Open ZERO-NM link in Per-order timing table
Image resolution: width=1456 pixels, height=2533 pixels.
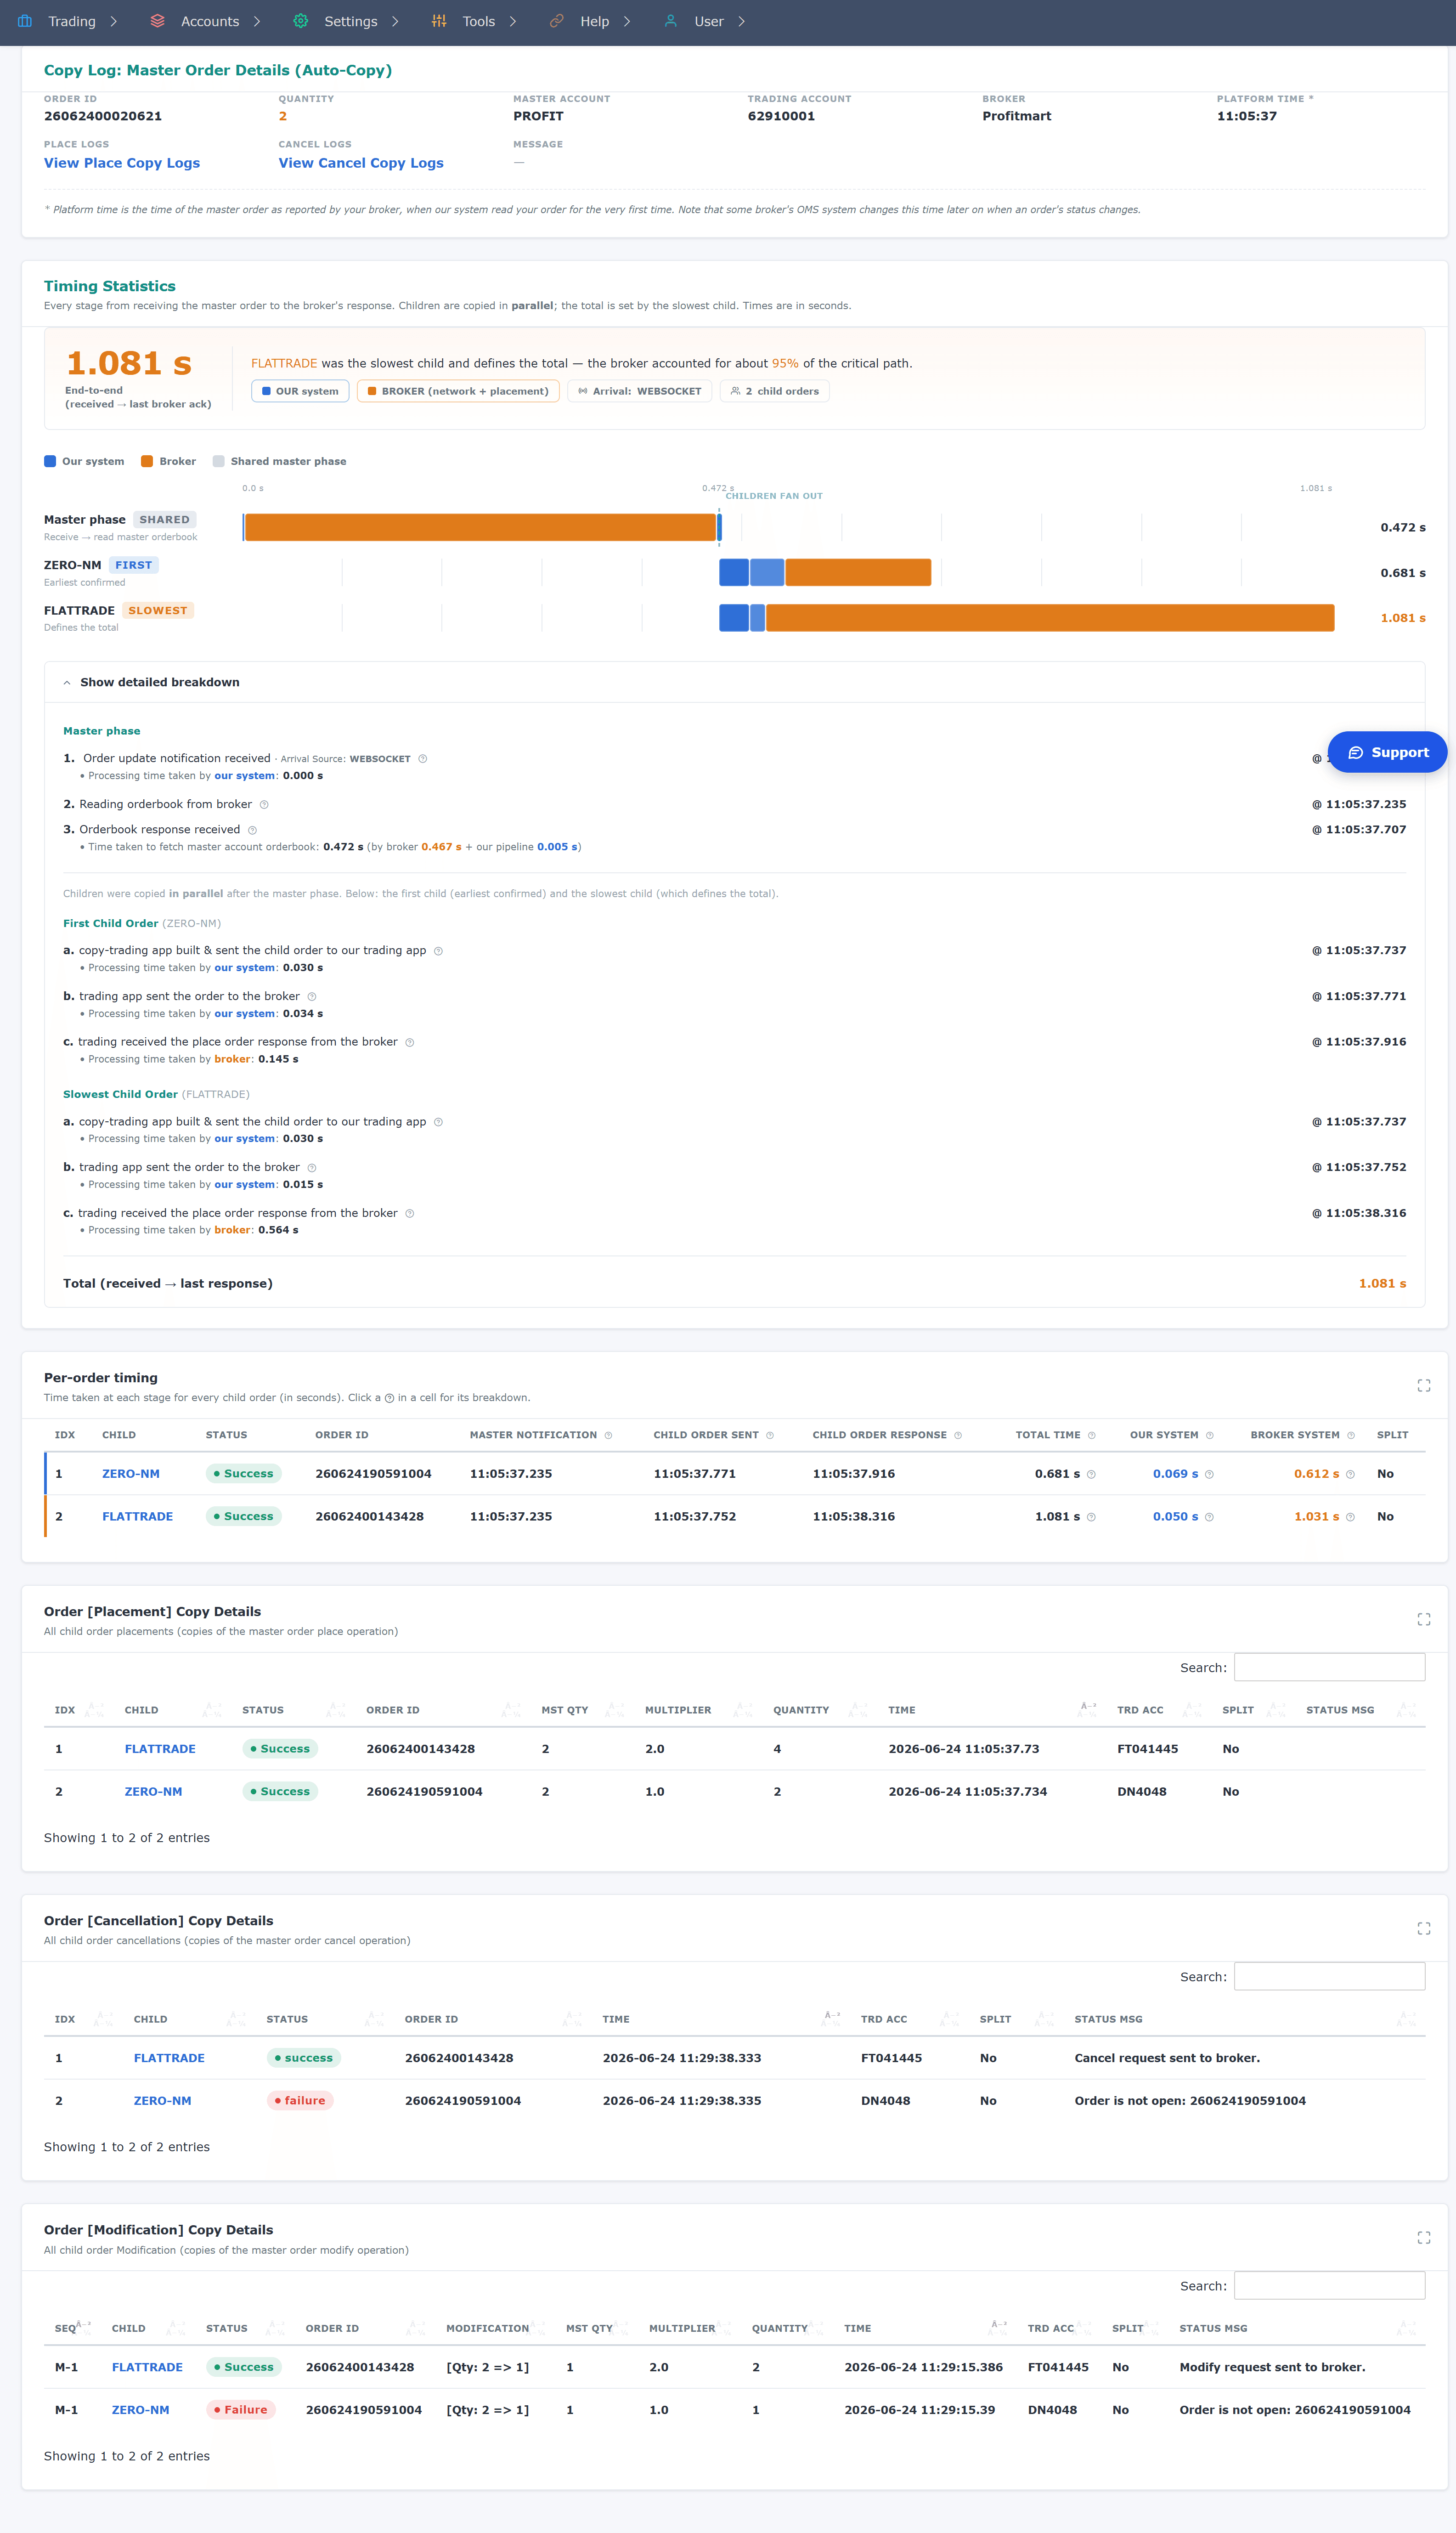pos(131,1474)
